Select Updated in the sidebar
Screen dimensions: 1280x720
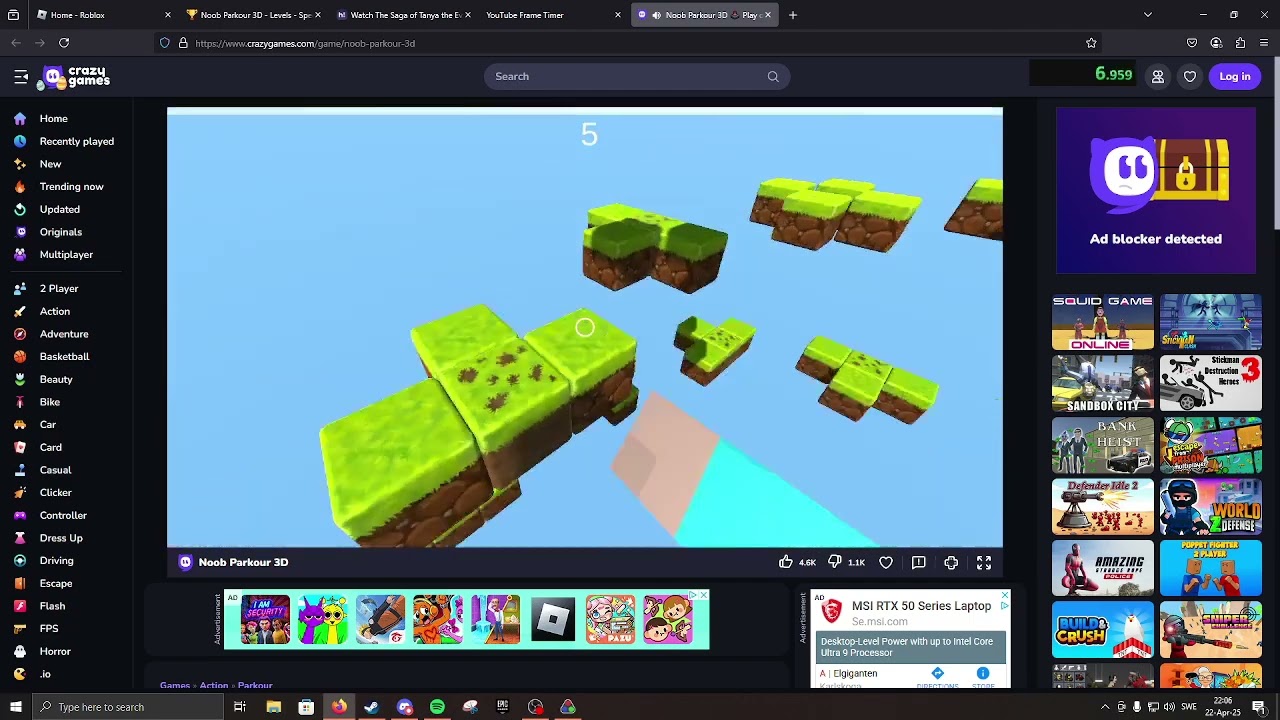[59, 209]
